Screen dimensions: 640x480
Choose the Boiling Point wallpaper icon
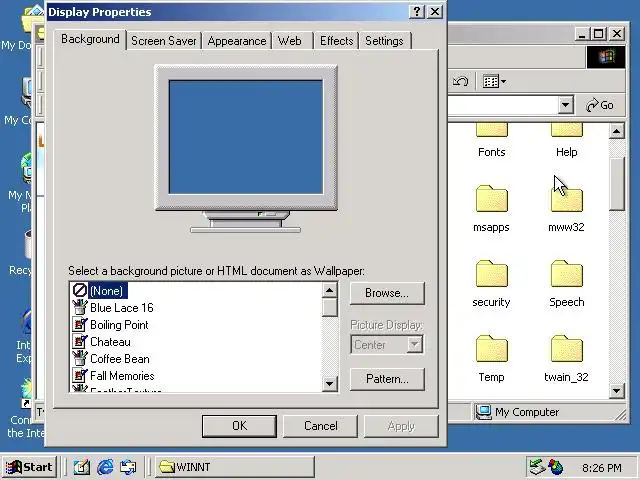80,325
